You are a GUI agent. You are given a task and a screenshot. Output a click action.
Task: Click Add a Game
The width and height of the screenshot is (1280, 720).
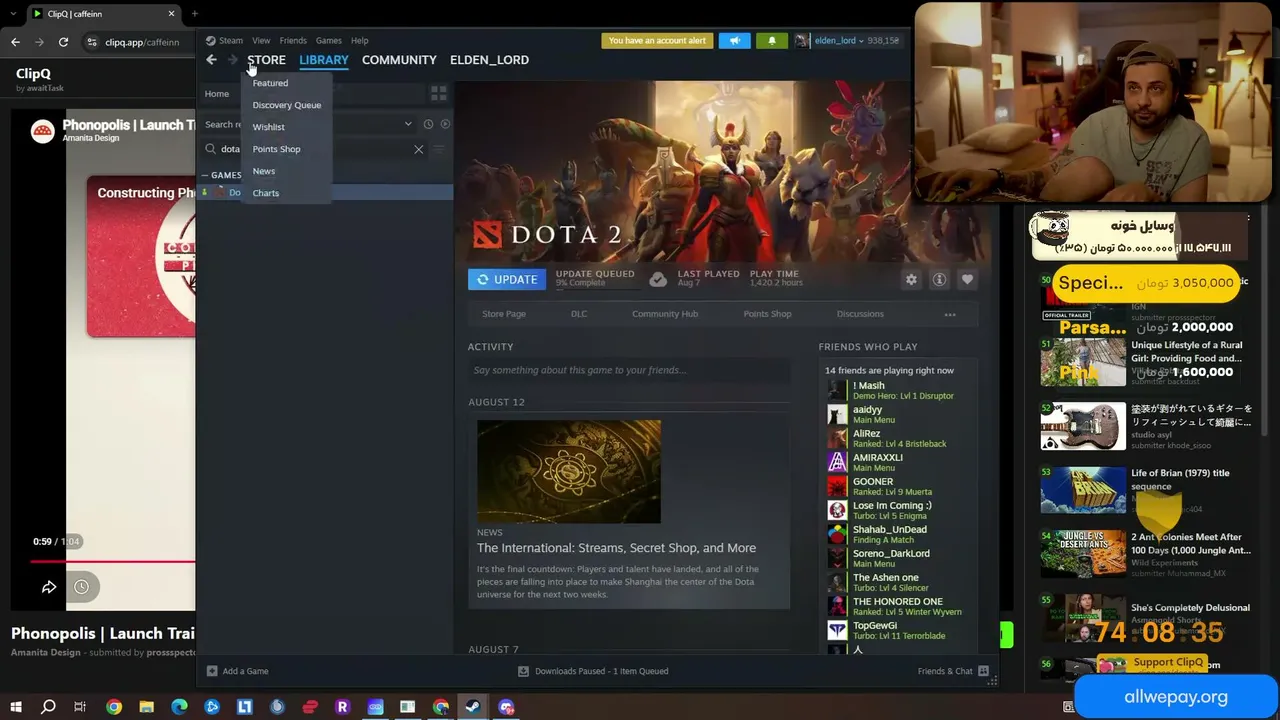[238, 671]
